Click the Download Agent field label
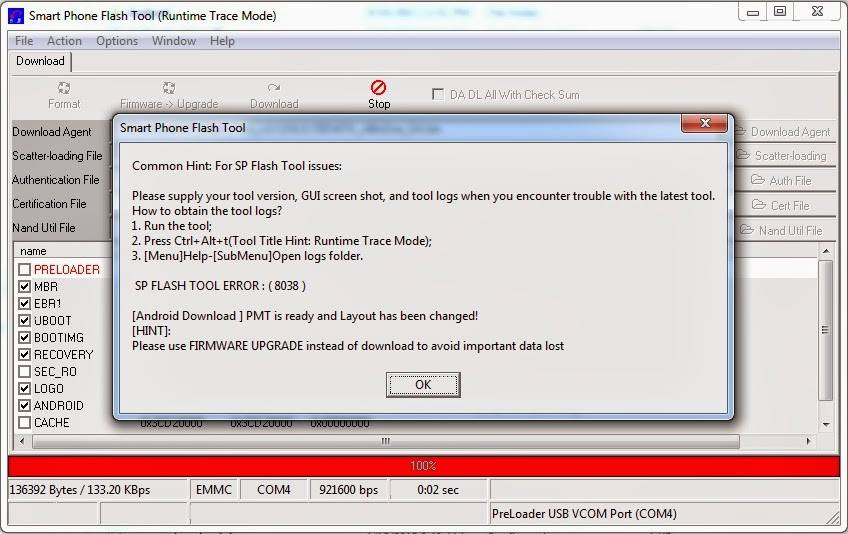848x534 pixels. (52, 132)
